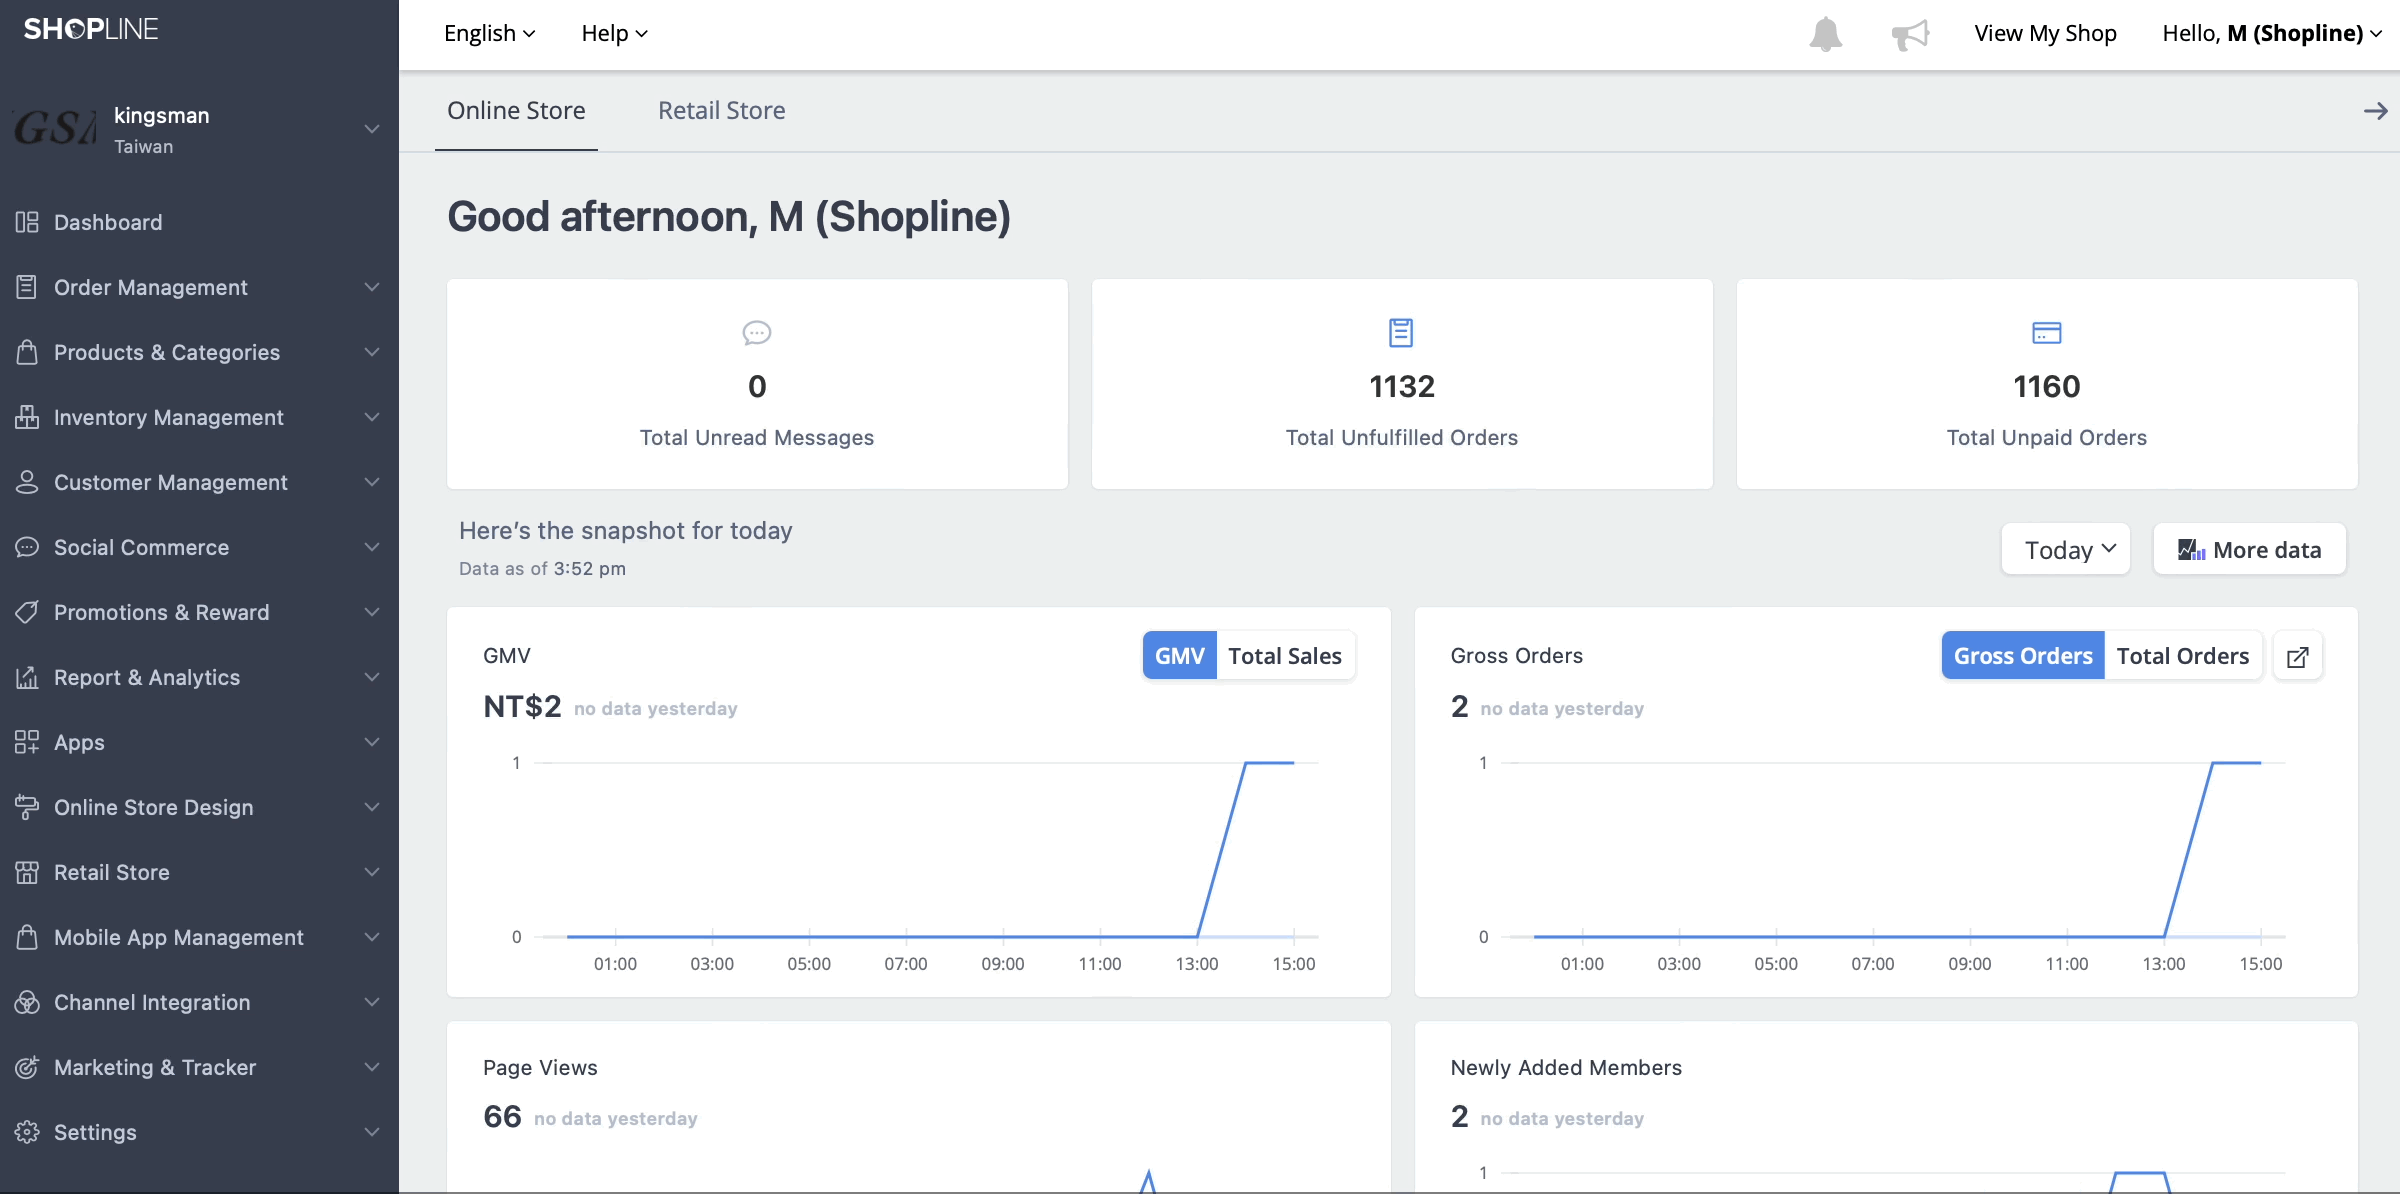Expand Customer Management chevron
Screen dimensions: 2400x1194
coord(372,482)
